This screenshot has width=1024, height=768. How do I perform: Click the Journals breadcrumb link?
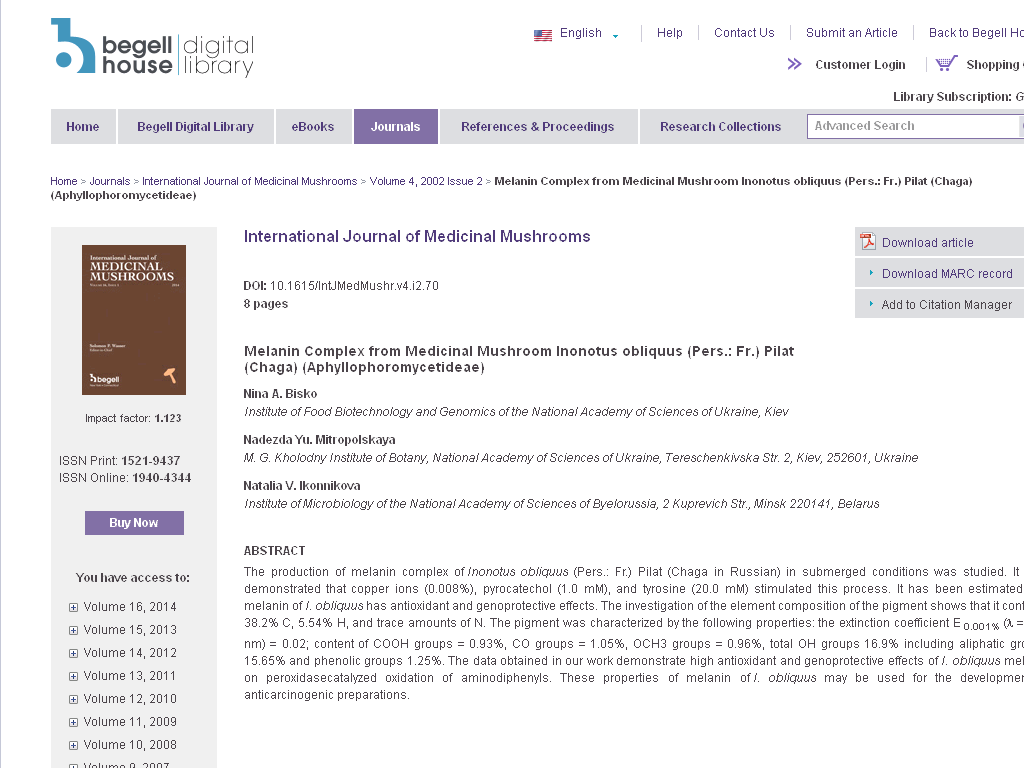pos(110,181)
